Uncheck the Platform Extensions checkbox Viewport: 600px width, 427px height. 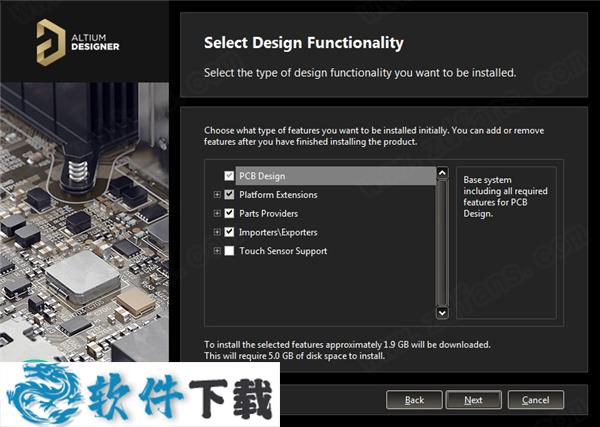coord(229,194)
